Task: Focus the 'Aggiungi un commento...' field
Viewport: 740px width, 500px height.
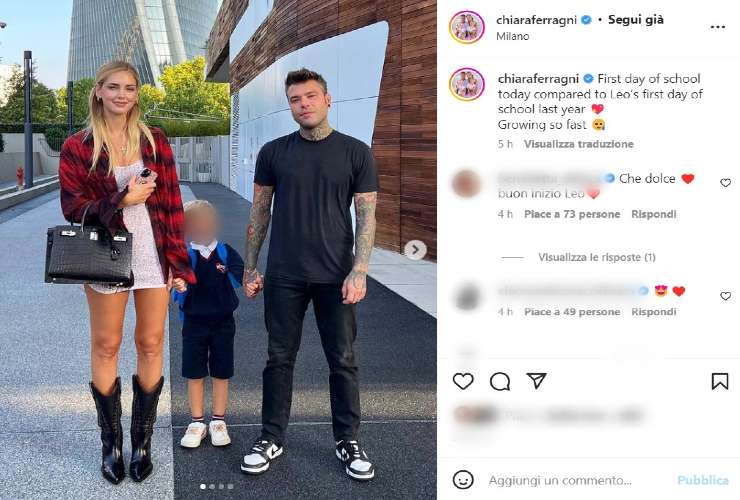Action: [x=560, y=480]
